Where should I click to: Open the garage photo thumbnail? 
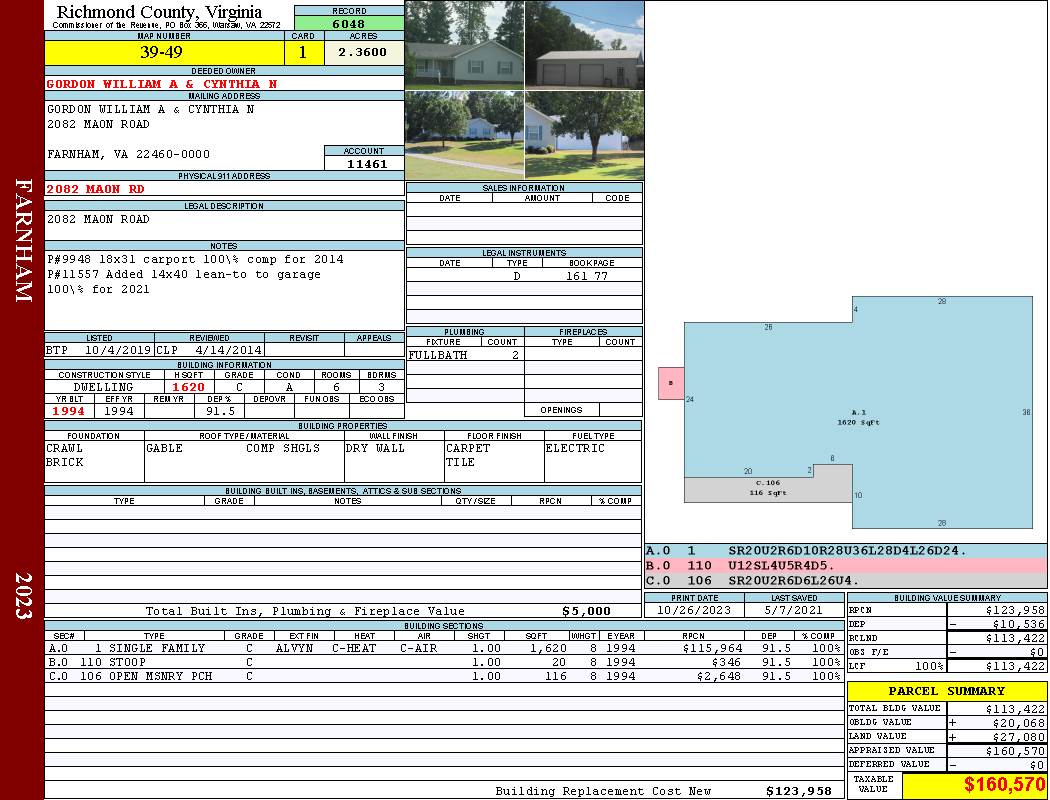[585, 44]
